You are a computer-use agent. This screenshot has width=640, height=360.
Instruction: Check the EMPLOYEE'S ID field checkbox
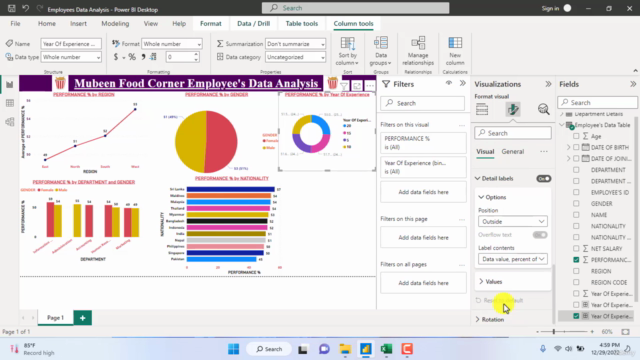[576, 192]
